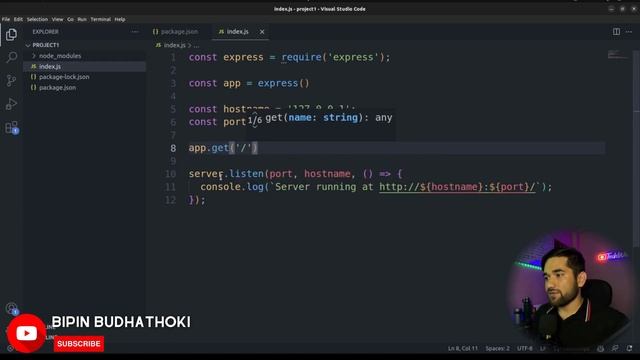The width and height of the screenshot is (640, 360).
Task: Follow the http://${hostname}:${port}/ link
Action: [x=457, y=187]
